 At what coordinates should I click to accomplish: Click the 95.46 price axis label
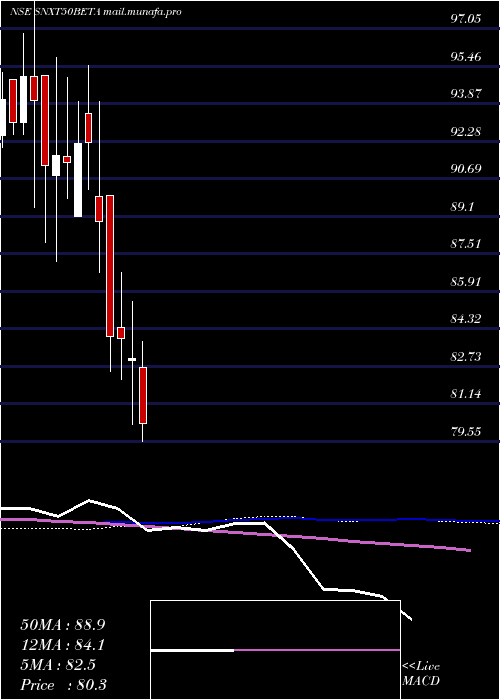466,57
